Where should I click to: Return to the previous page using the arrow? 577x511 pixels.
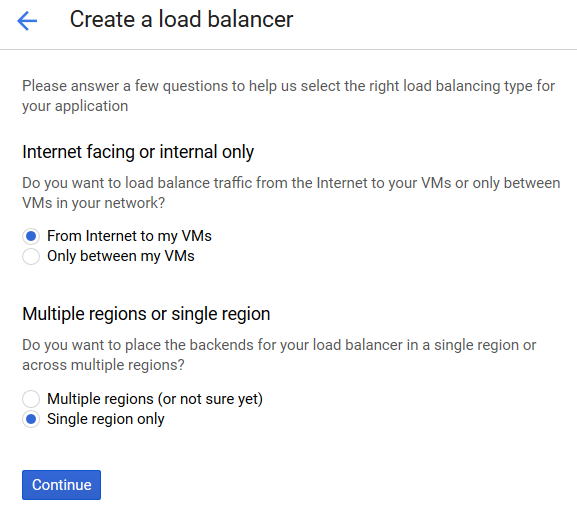[x=27, y=21]
